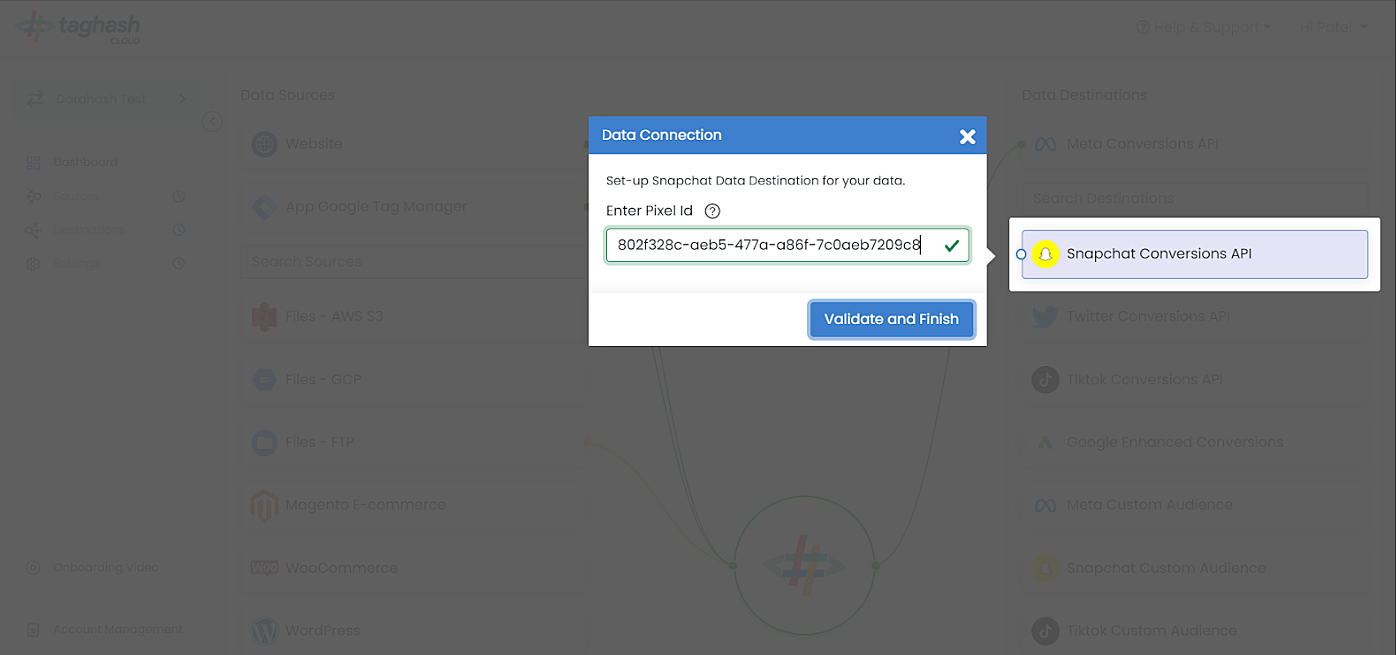Open the Help & Support dropdown

pyautogui.click(x=1203, y=27)
